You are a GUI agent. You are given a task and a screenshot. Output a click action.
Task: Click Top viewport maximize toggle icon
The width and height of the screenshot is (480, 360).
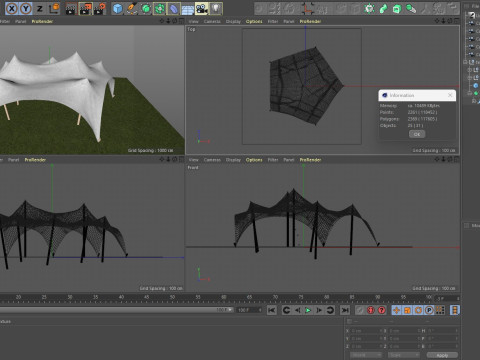click(456, 21)
